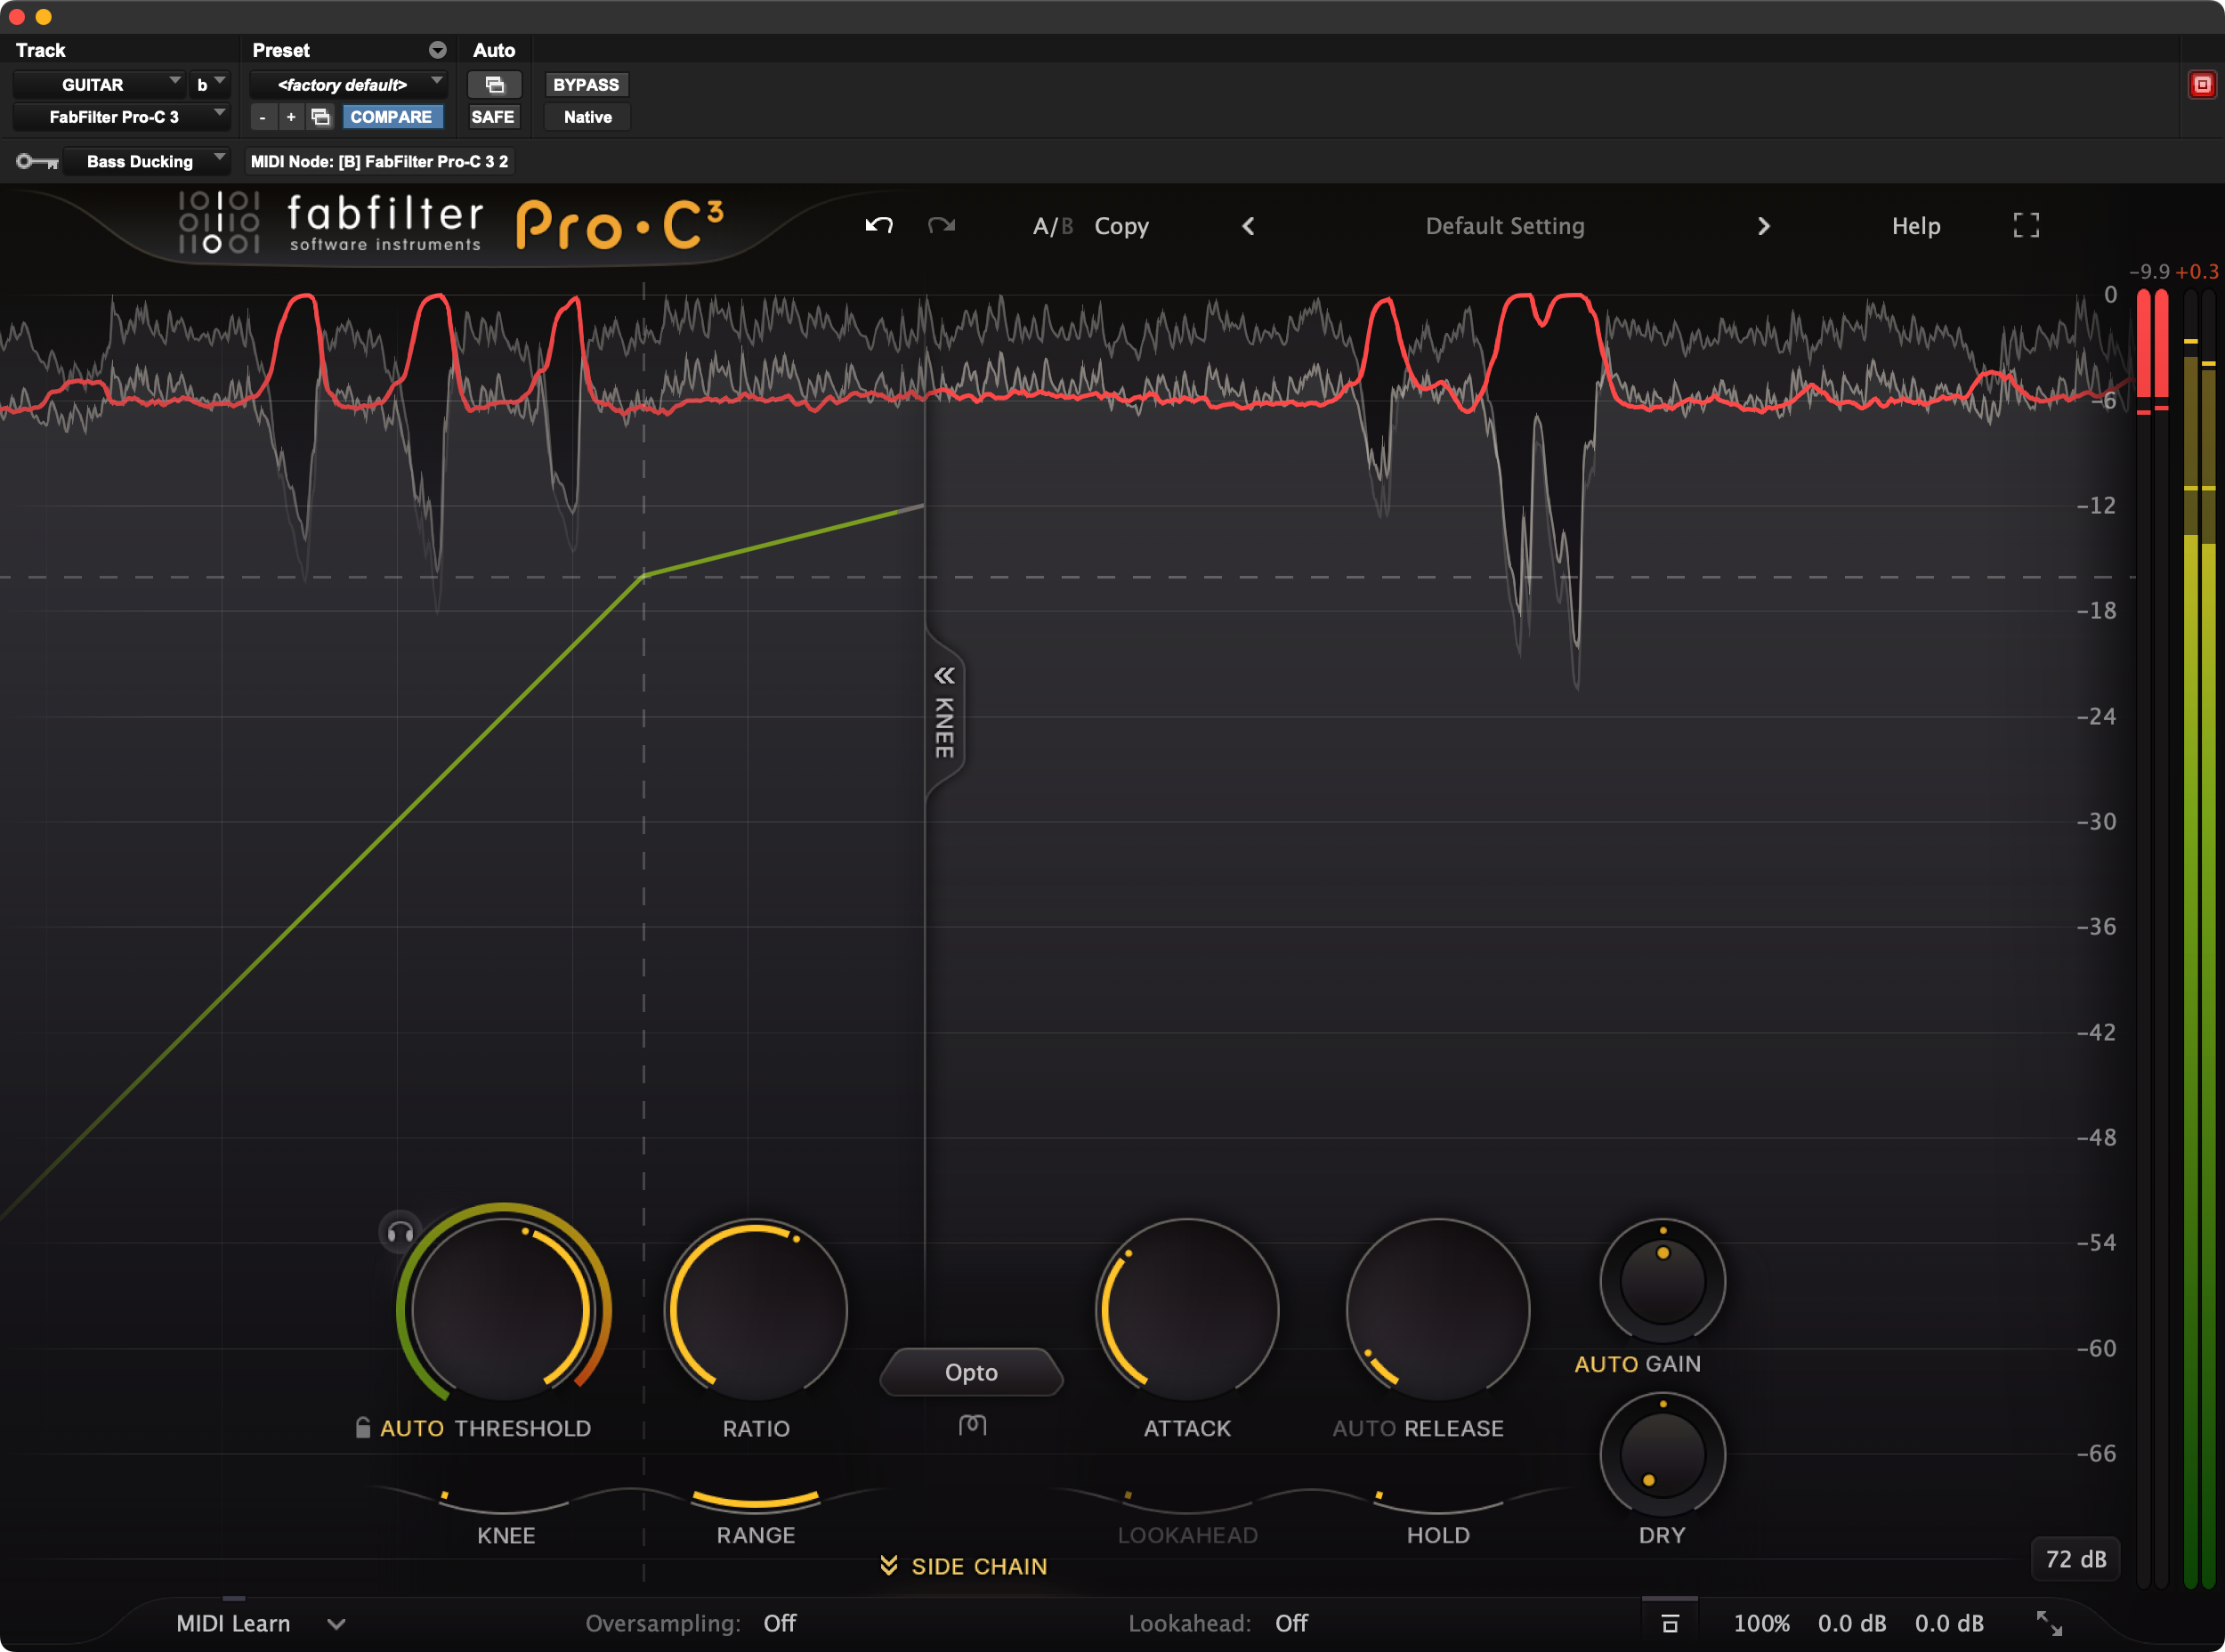Toggle the A/B state switch
The height and width of the screenshot is (1652, 2225).
point(1052,226)
